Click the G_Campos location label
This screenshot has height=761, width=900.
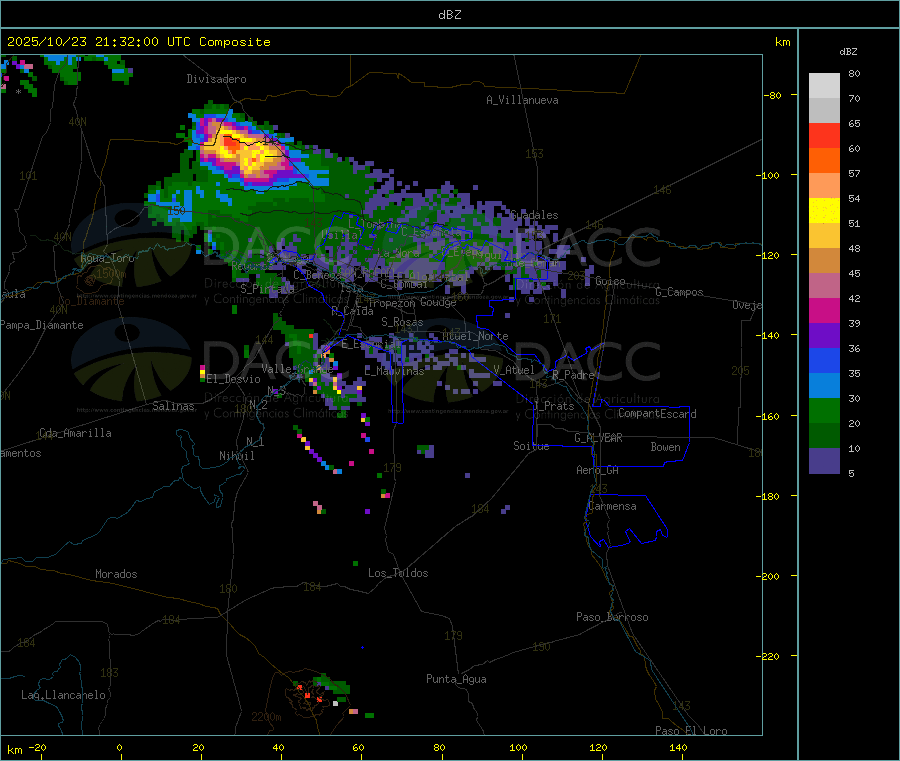679,292
